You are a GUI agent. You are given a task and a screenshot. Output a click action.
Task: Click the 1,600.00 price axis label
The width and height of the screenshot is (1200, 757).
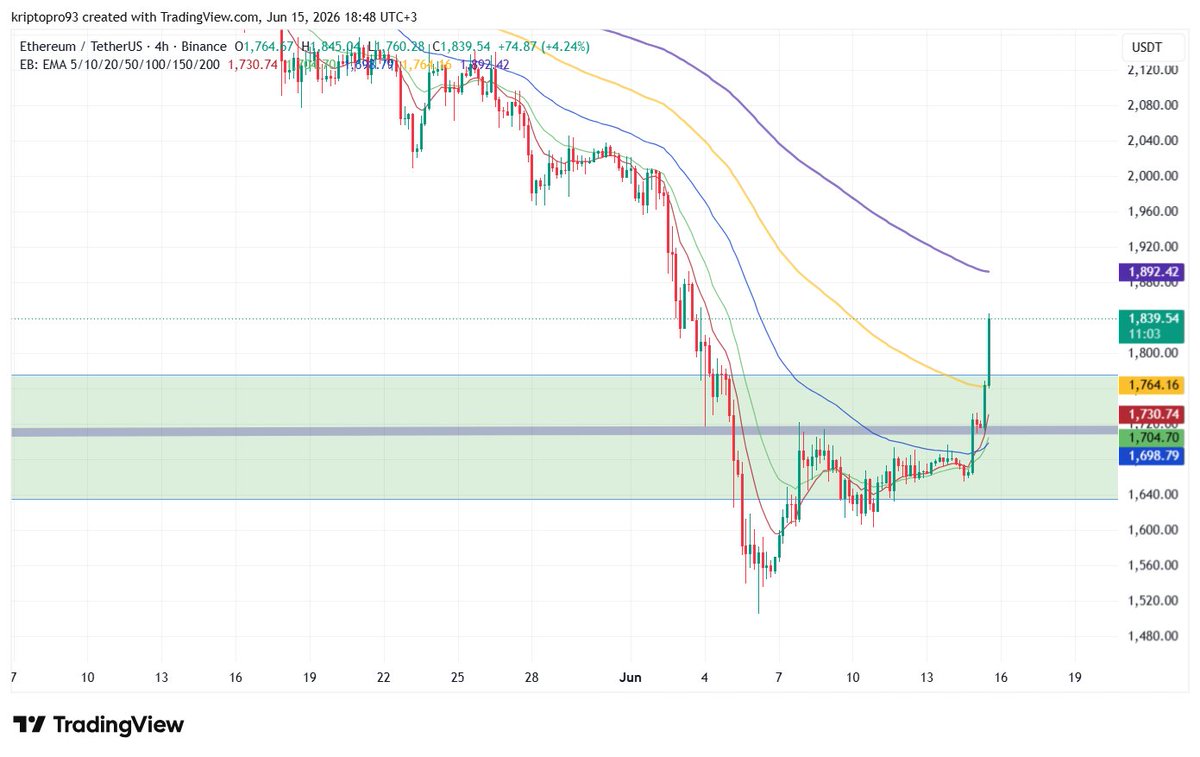coord(1152,530)
